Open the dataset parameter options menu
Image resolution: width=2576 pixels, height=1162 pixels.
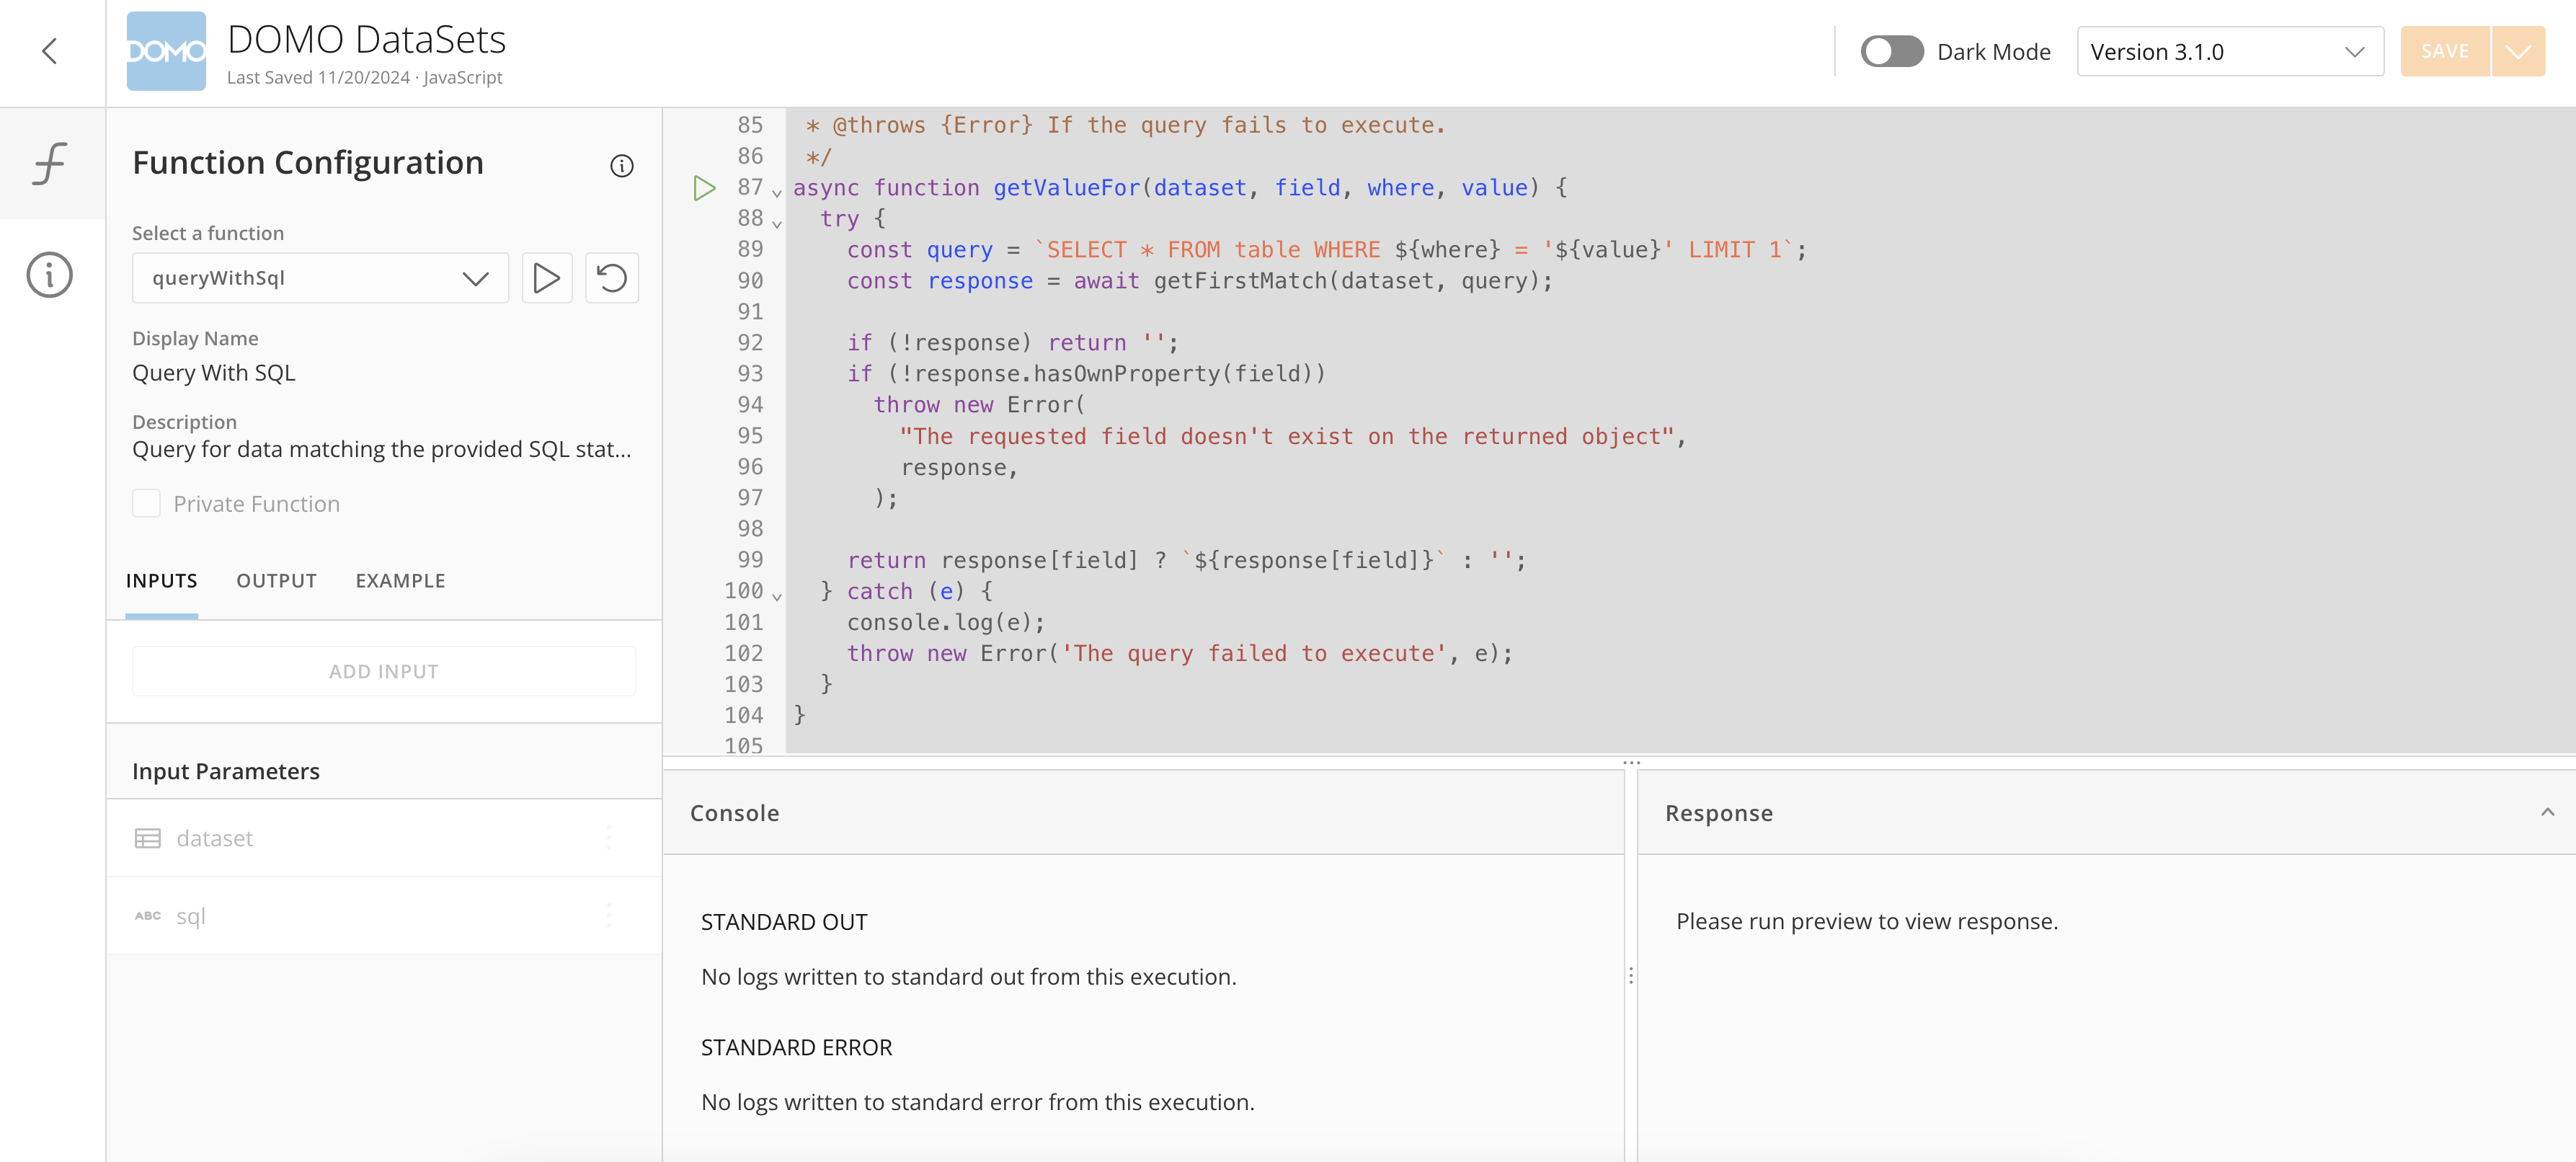pyautogui.click(x=610, y=838)
